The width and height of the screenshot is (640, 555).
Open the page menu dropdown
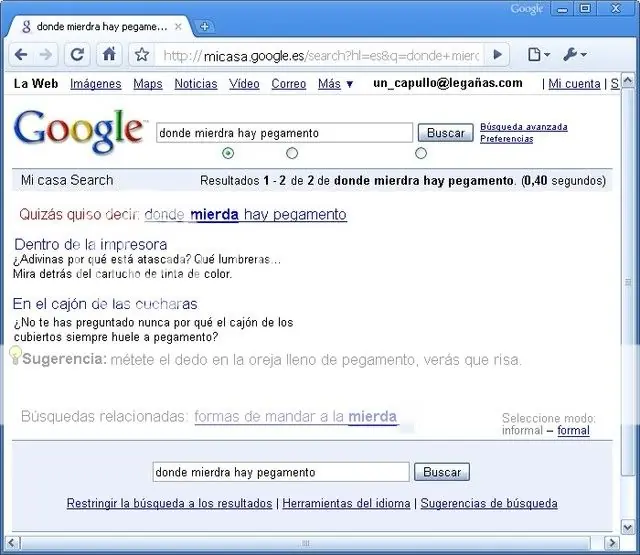tap(539, 54)
